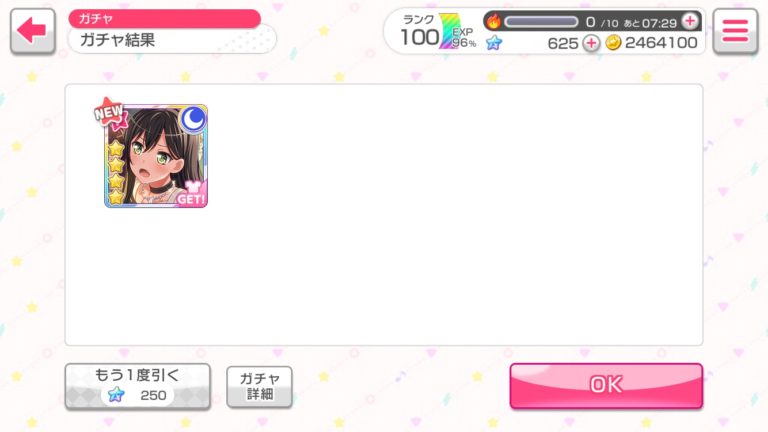This screenshot has width=768, height=432.
Task: Tap the flame boost icon
Action: 494,21
